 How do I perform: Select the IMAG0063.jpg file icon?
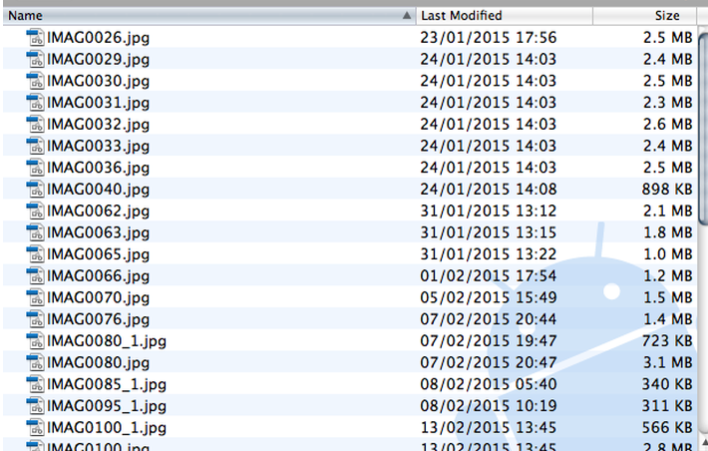click(35, 232)
